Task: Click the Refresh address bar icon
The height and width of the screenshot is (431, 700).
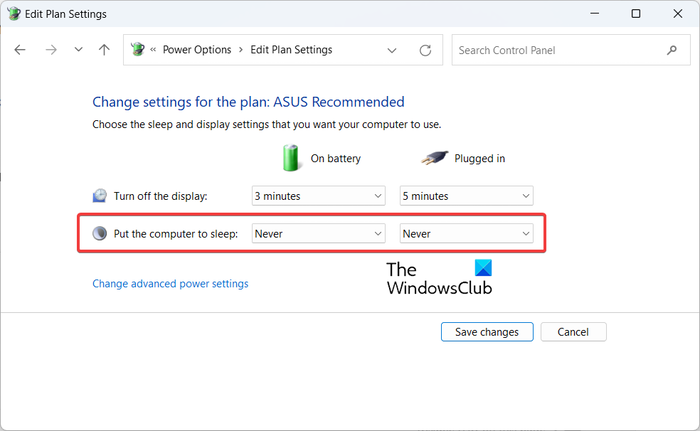Action: (425, 50)
